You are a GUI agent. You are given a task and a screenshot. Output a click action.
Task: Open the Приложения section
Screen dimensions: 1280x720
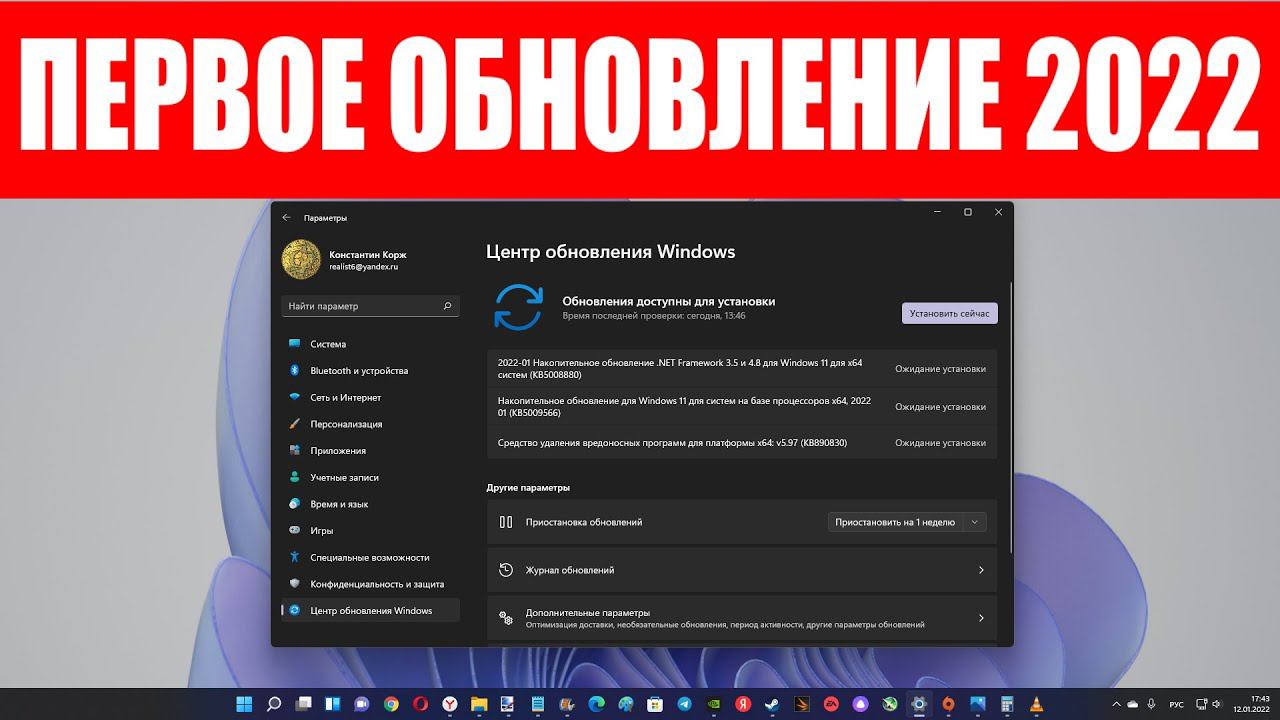[371, 451]
